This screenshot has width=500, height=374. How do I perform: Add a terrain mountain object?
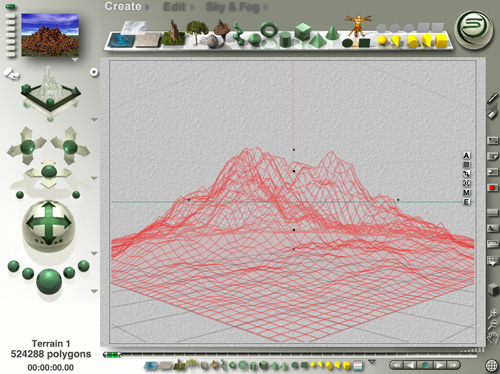click(x=173, y=33)
